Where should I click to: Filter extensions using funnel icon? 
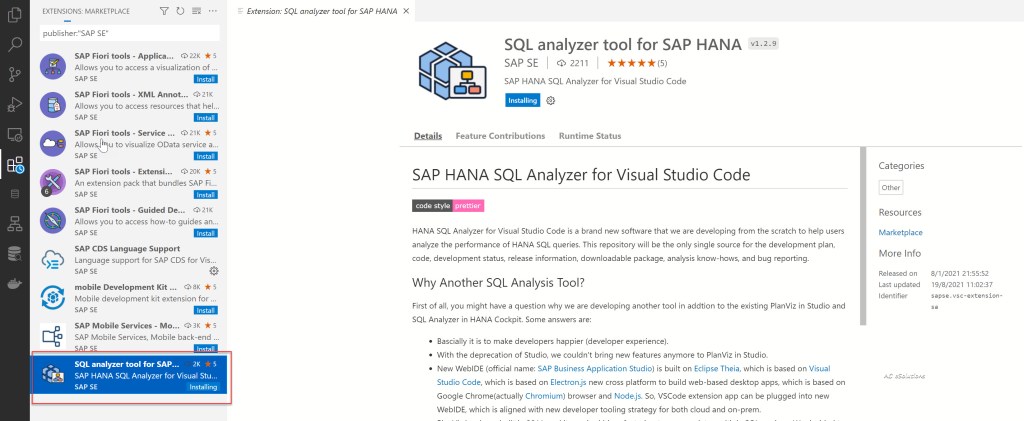(164, 11)
